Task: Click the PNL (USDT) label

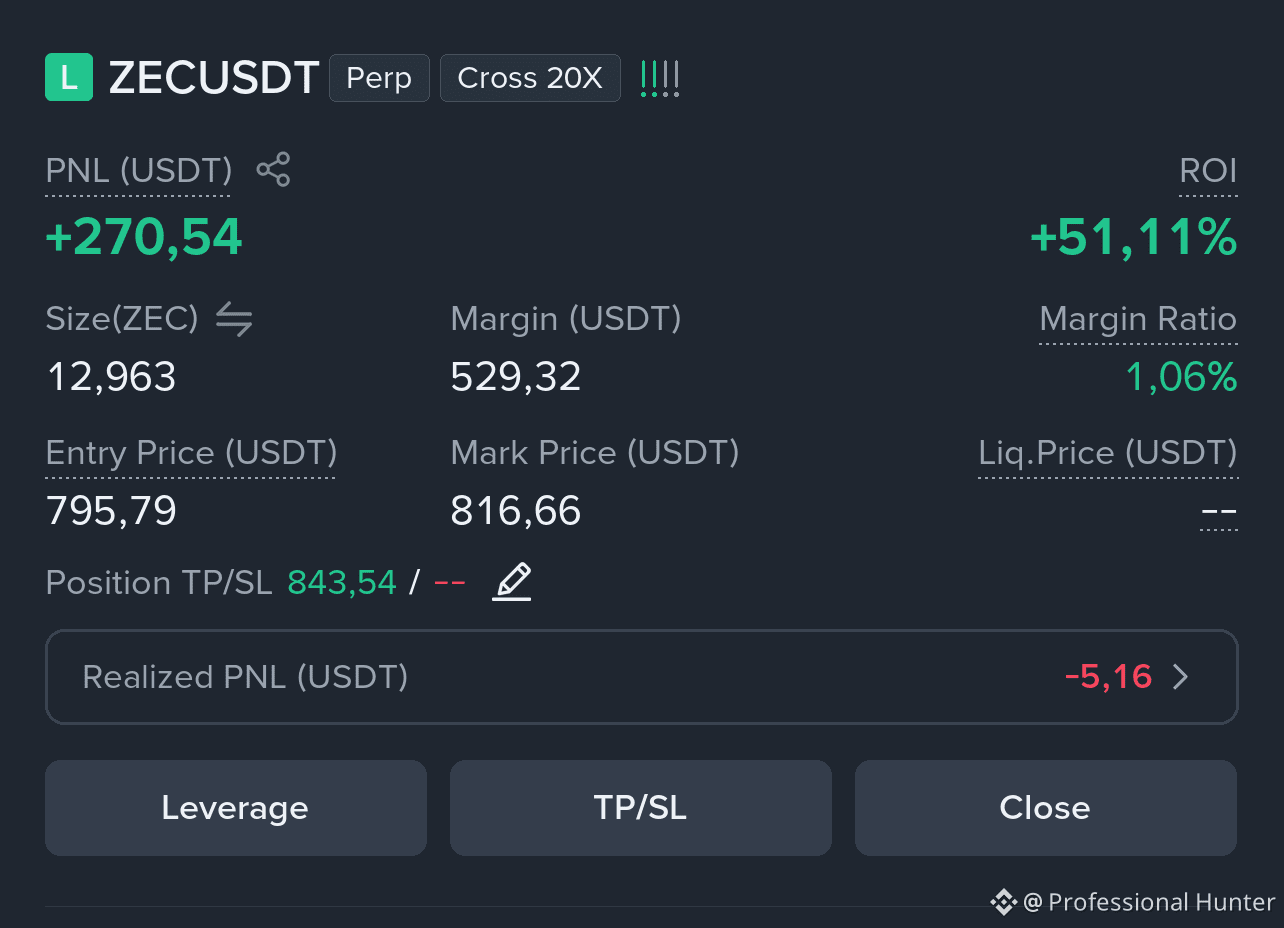Action: (139, 171)
